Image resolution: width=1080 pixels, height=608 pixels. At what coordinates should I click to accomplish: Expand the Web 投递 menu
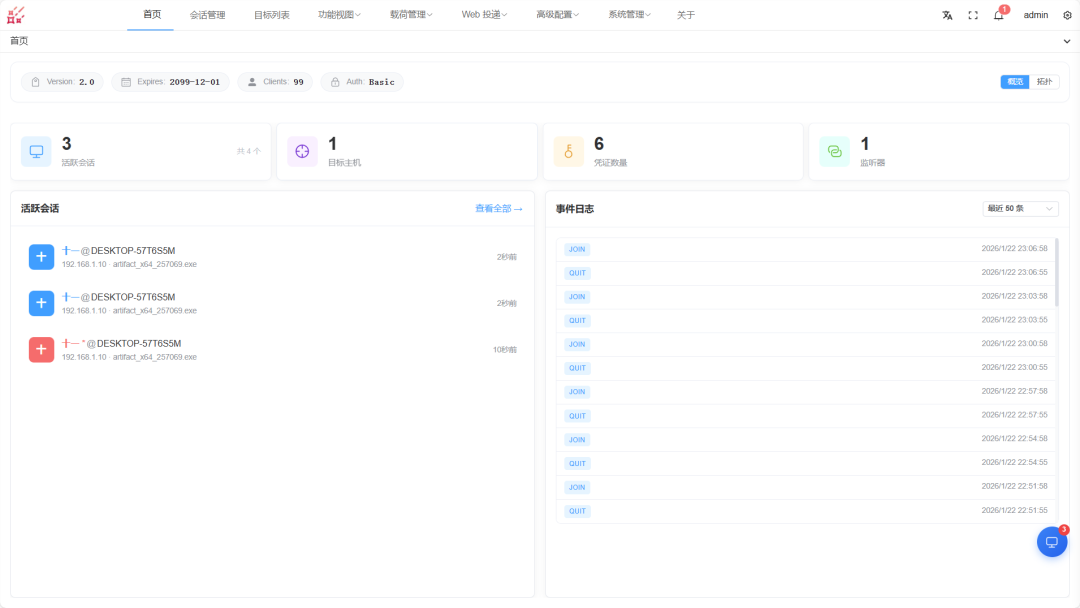tap(484, 14)
